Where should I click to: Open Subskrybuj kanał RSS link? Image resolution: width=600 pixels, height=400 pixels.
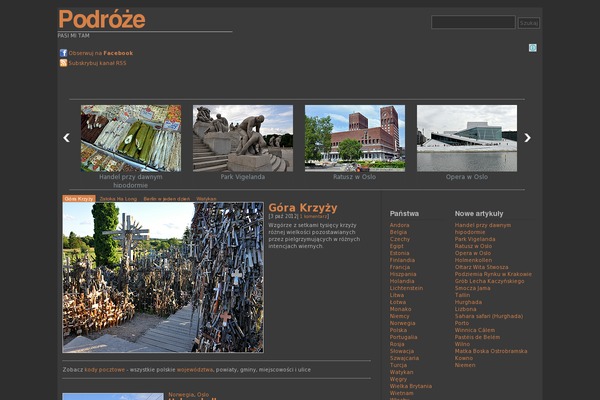click(97, 63)
